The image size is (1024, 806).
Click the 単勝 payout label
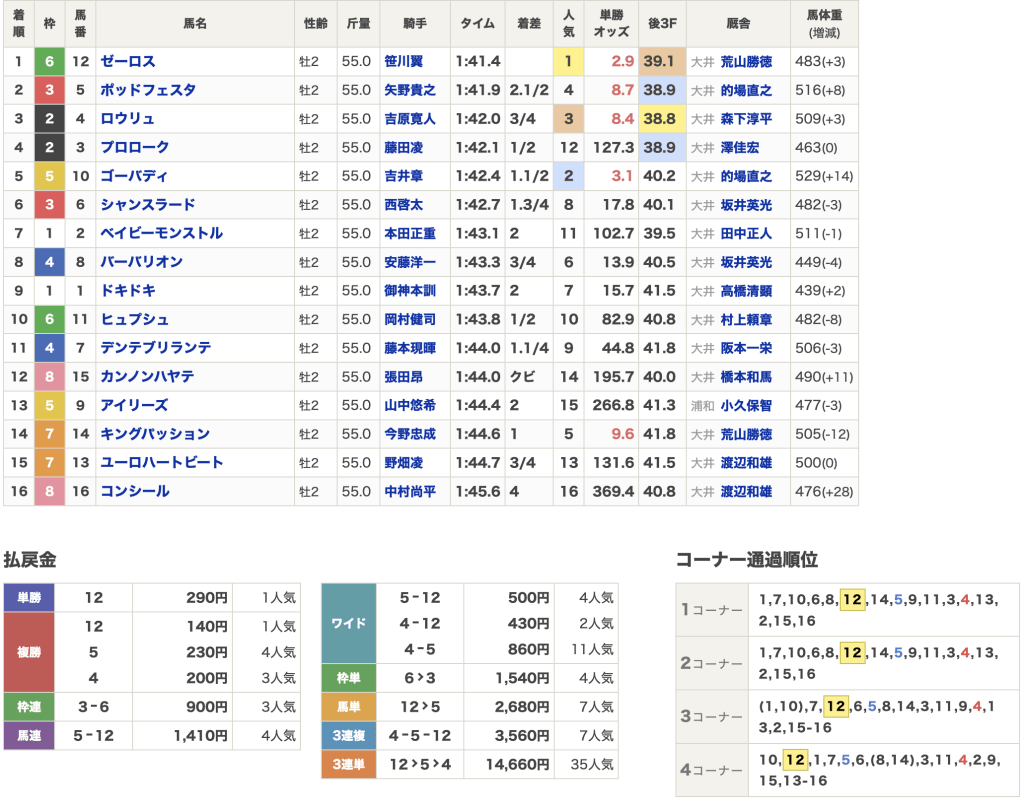tap(29, 598)
